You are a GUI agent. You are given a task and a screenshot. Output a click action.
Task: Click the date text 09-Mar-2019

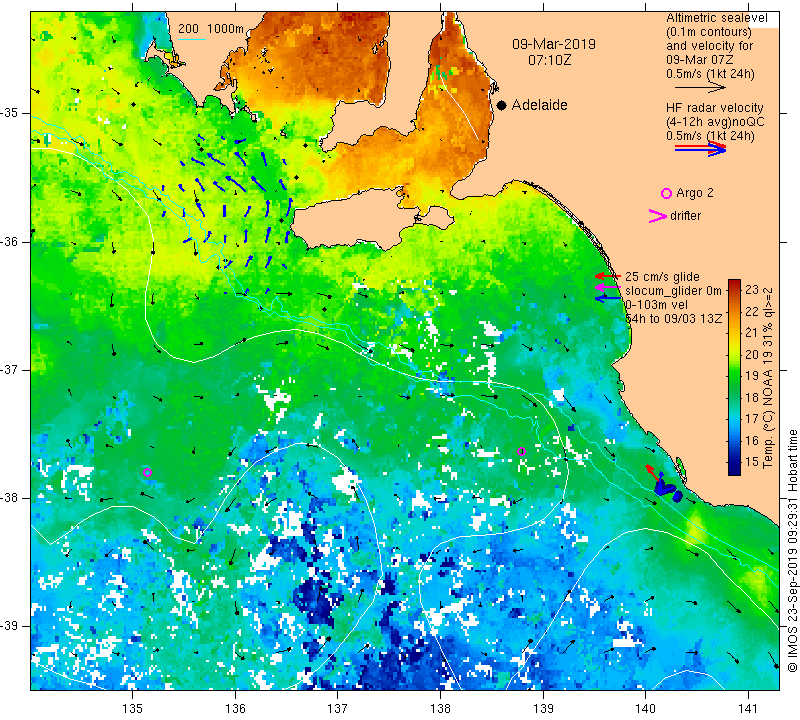coord(554,44)
